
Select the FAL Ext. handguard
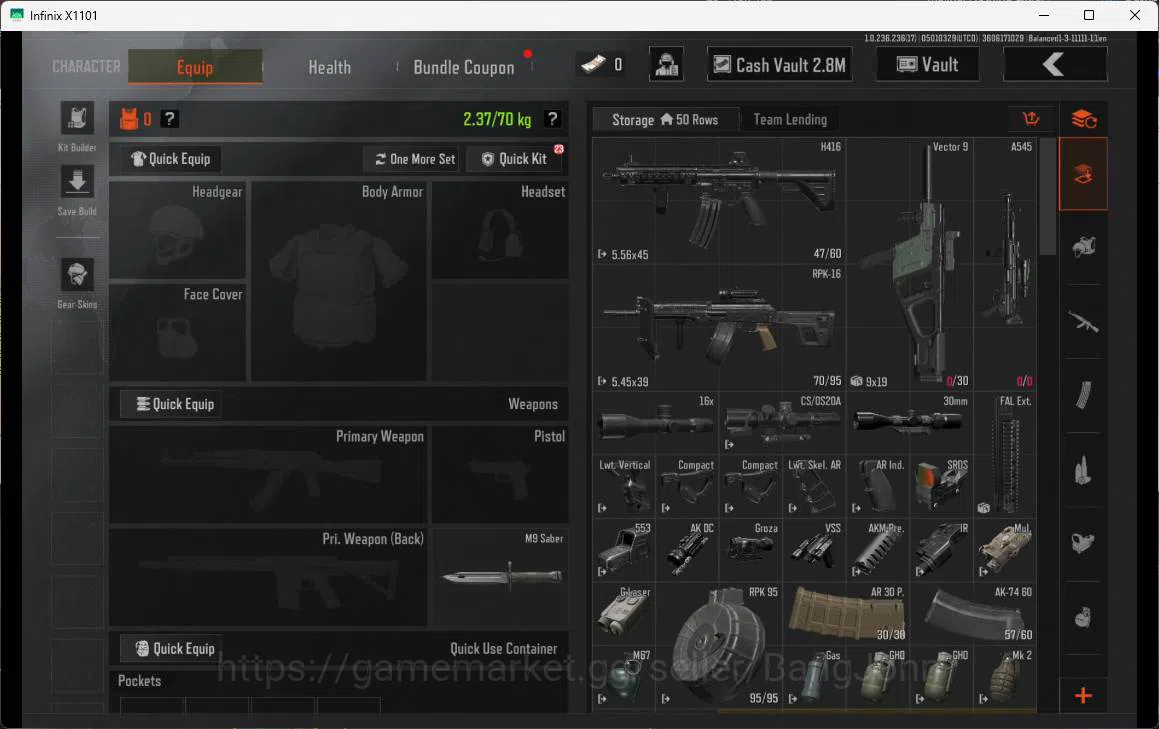(x=1005, y=455)
